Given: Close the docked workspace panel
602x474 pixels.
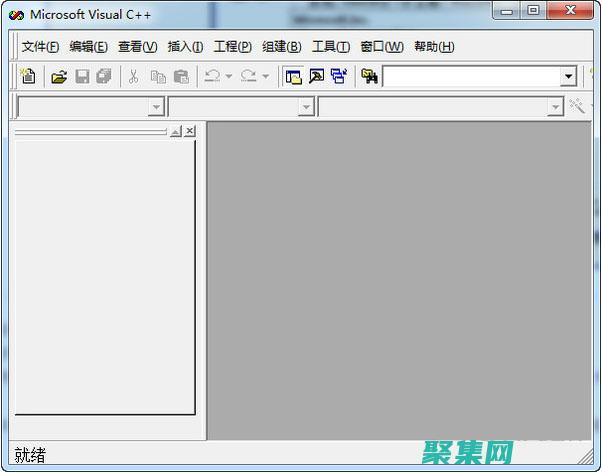Looking at the screenshot, I should tap(190, 131).
